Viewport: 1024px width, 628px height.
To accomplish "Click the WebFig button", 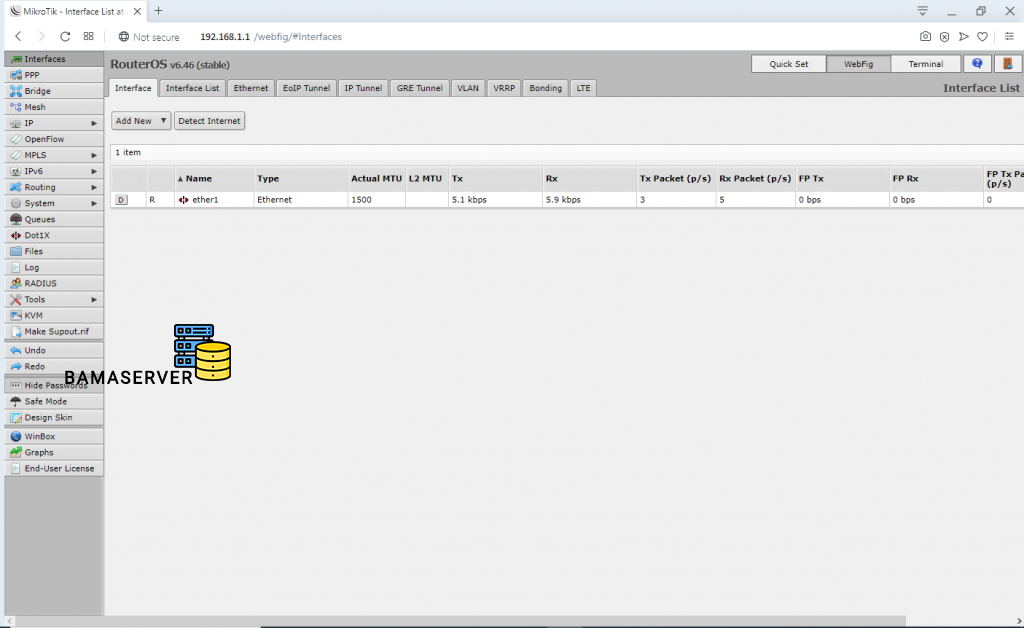I will click(x=858, y=64).
